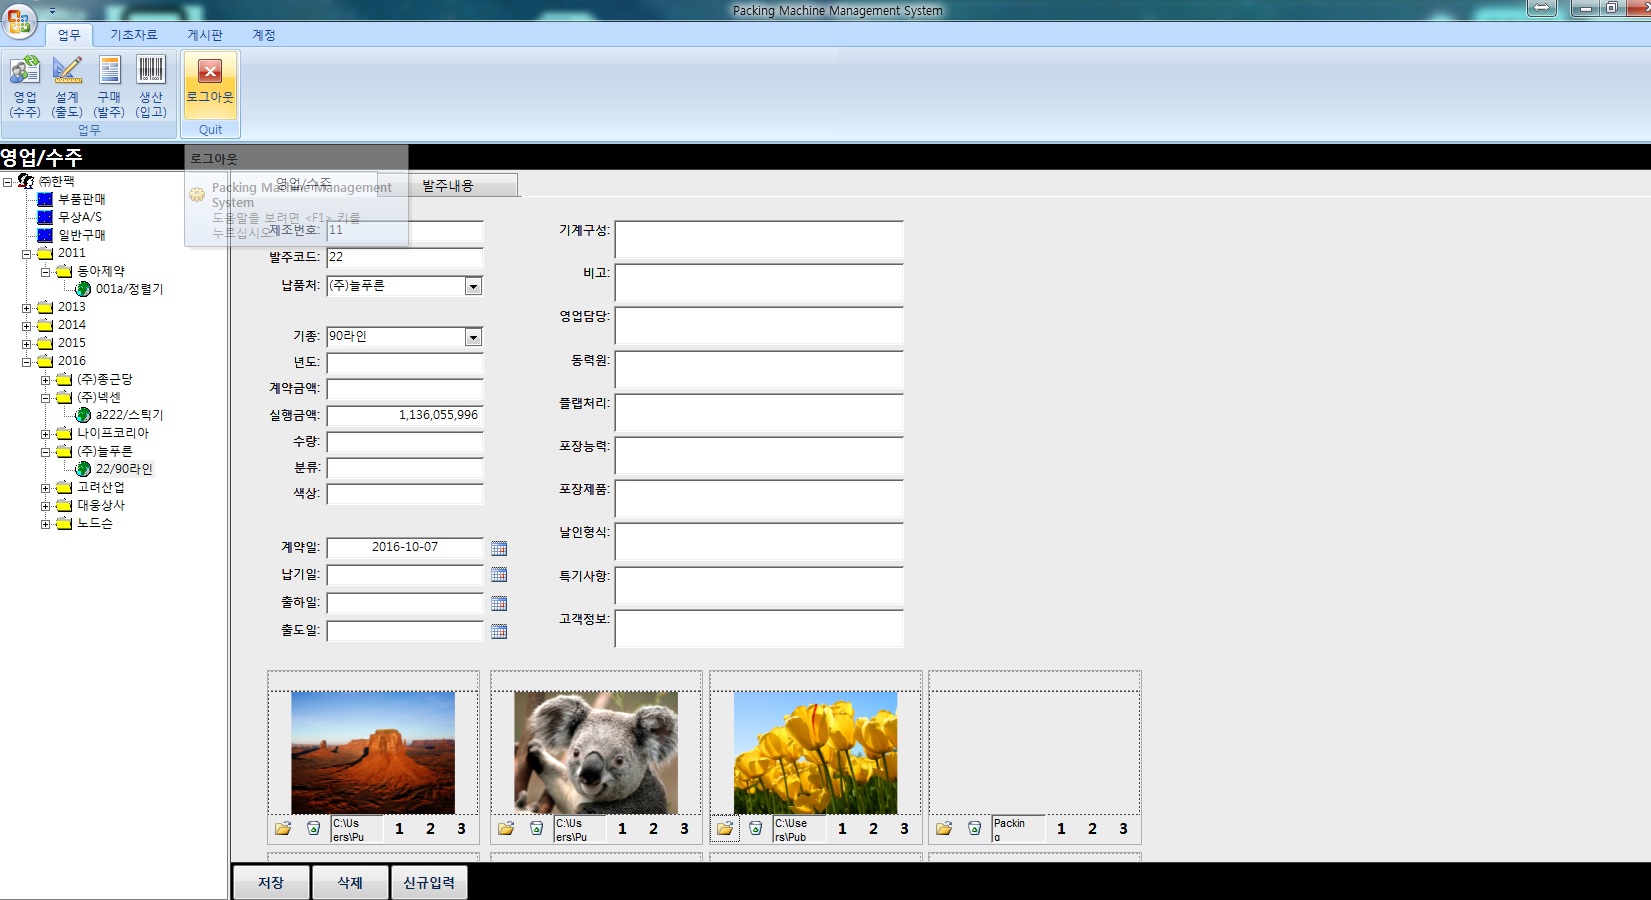
Task: Expand the 고려산업 folder
Action: pos(45,488)
